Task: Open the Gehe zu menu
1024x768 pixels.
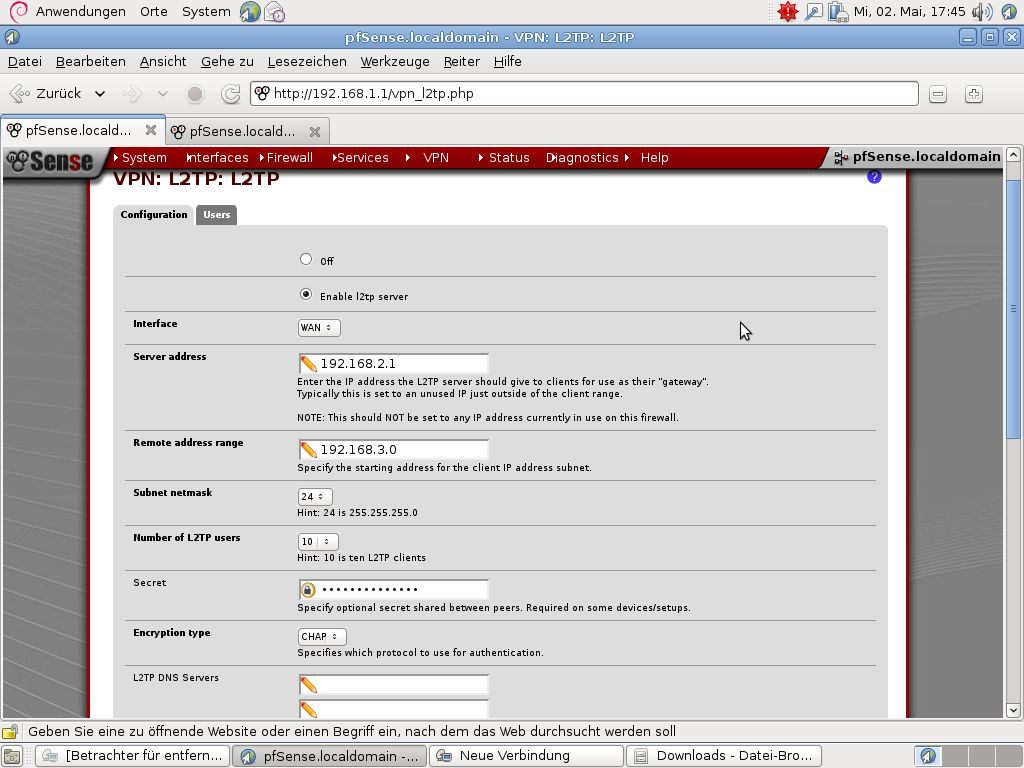Action: click(227, 61)
